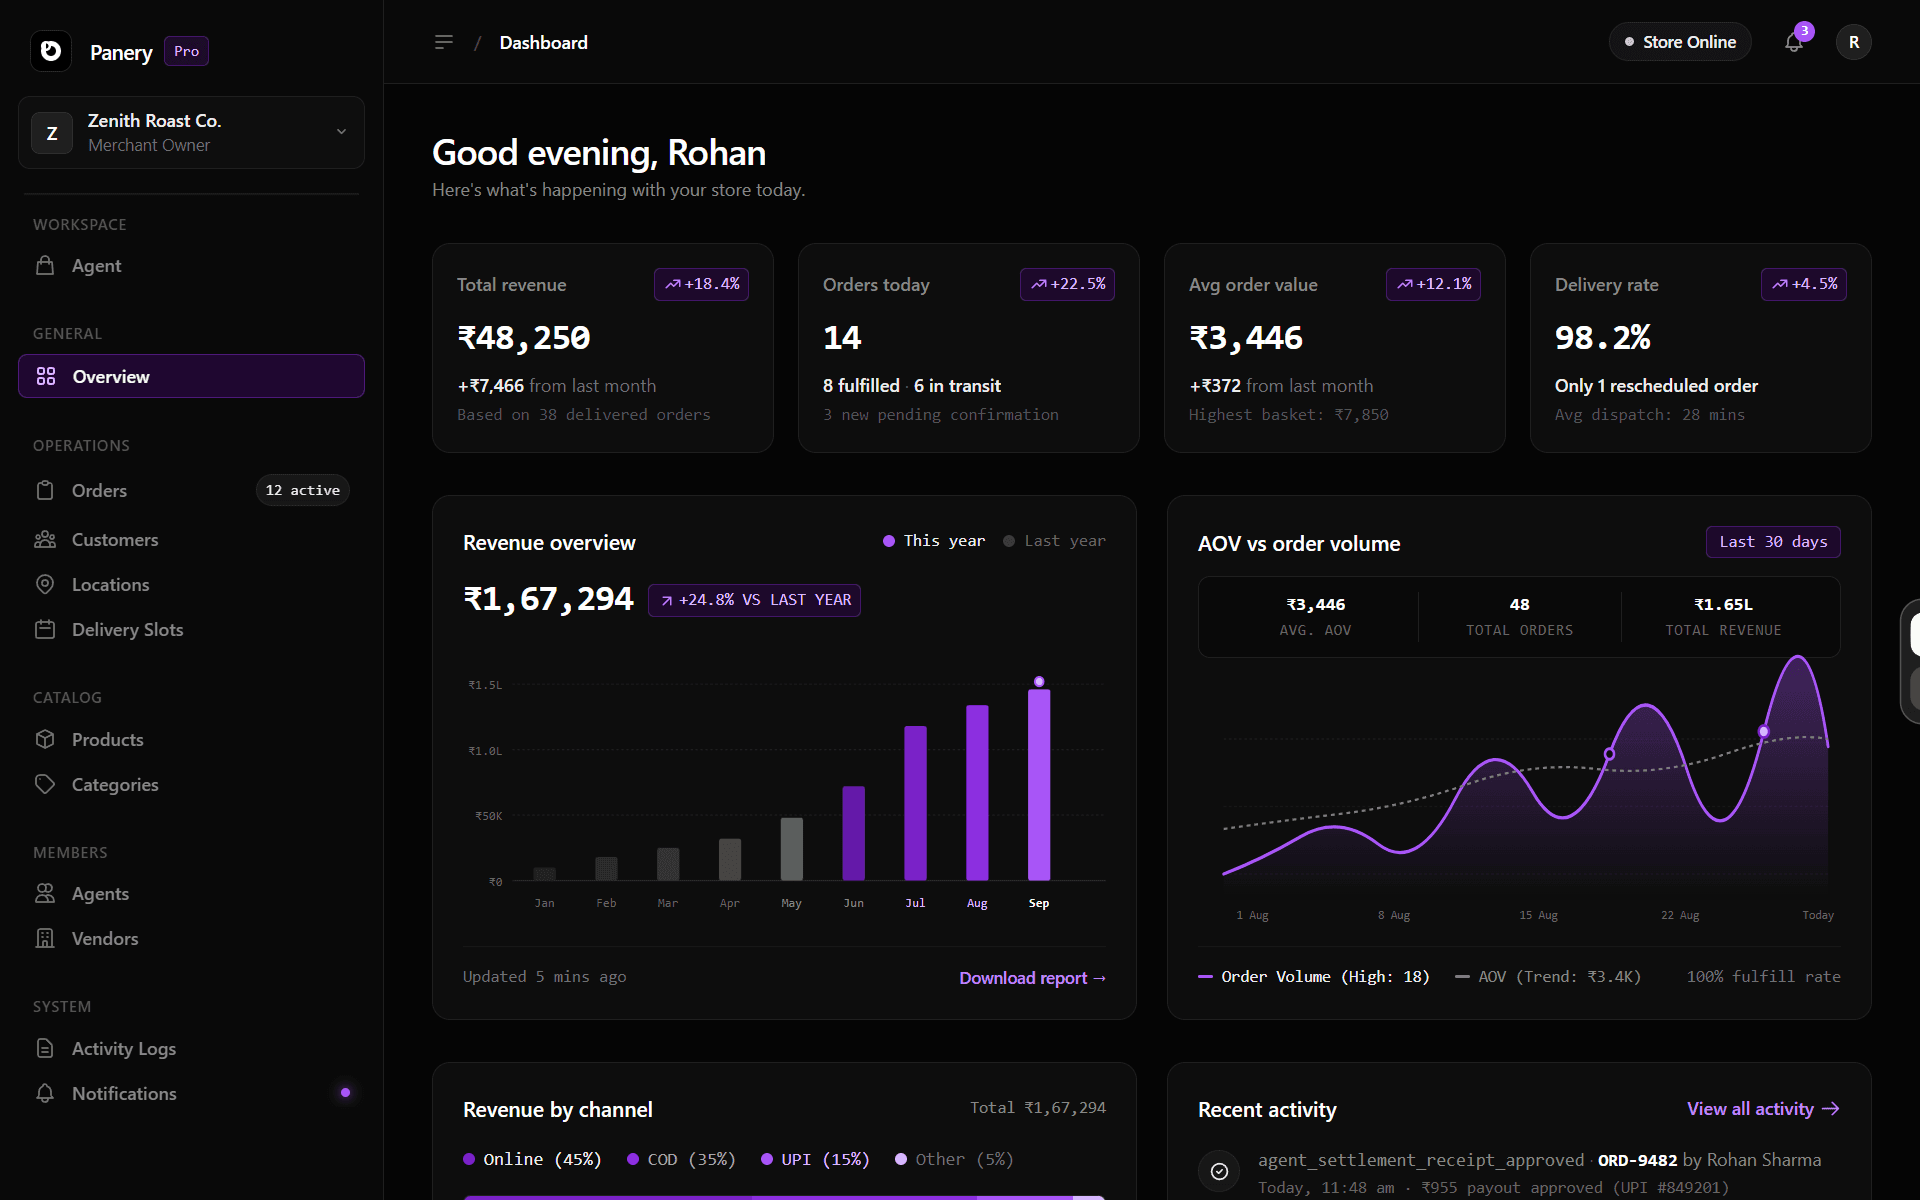Open Activity Logs under System
Image resolution: width=1920 pixels, height=1200 pixels.
click(x=191, y=1048)
